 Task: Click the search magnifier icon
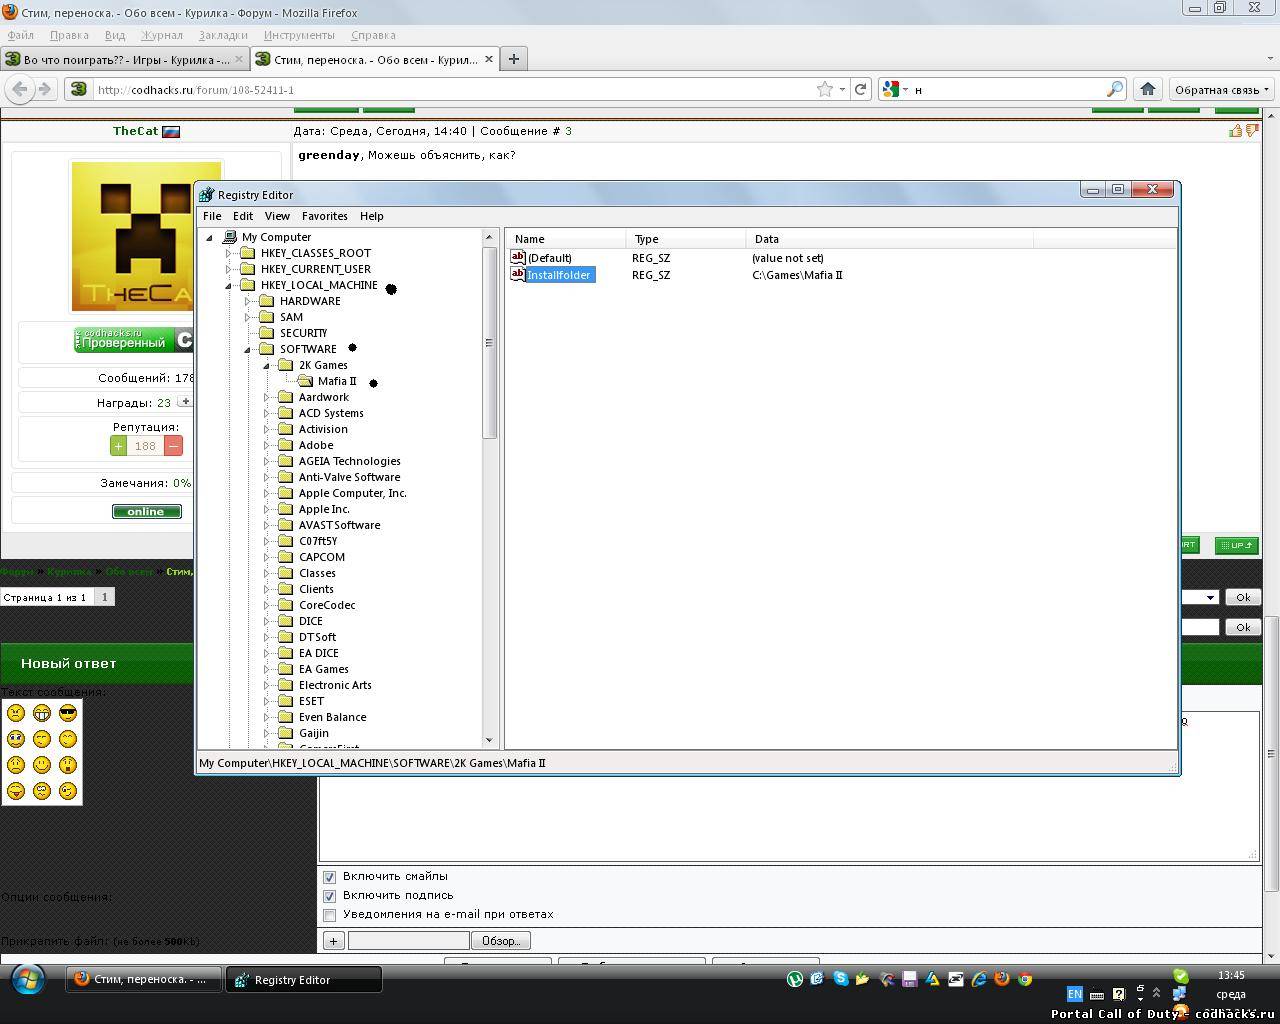(x=1115, y=89)
